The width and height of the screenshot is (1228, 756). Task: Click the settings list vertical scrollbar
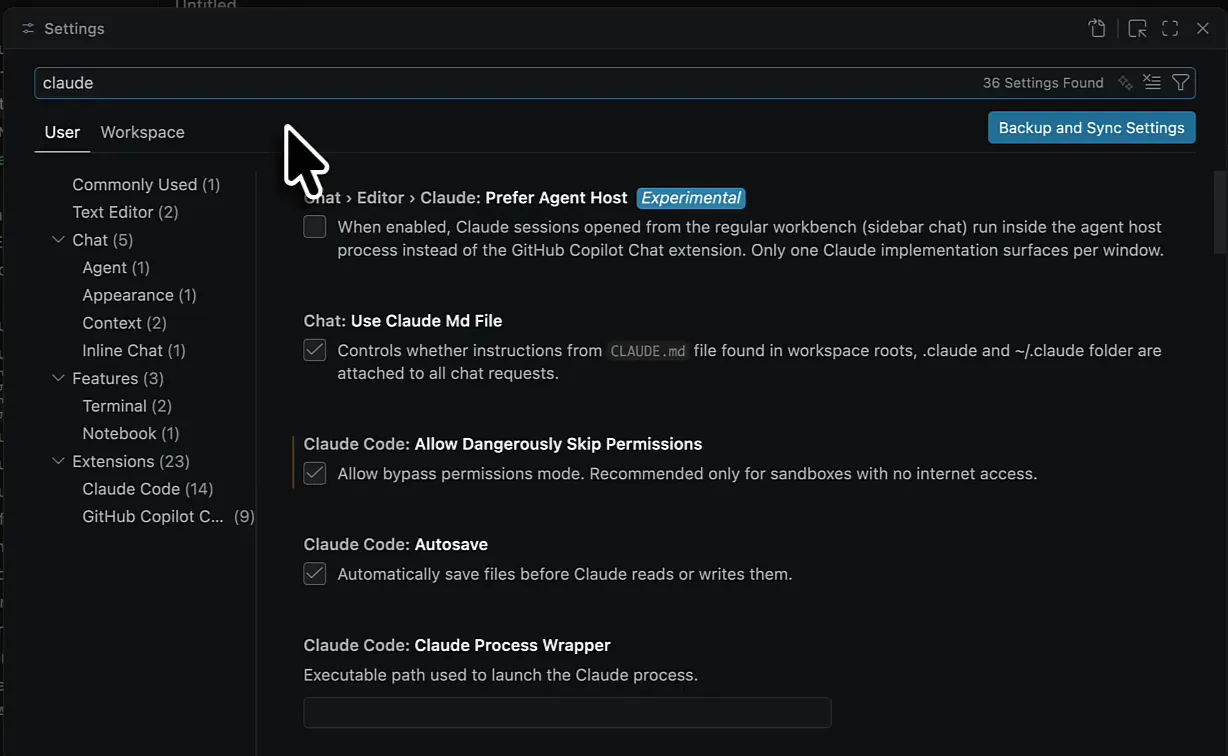1219,212
